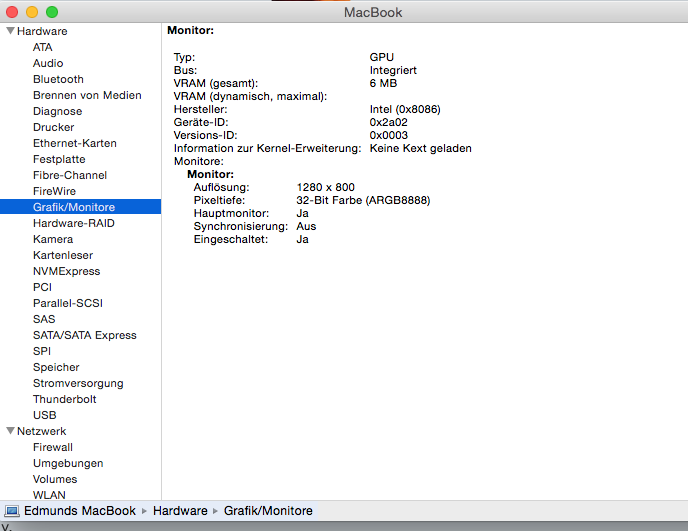Select WLAN under Netzwerk
688x531 pixels.
pos(49,495)
